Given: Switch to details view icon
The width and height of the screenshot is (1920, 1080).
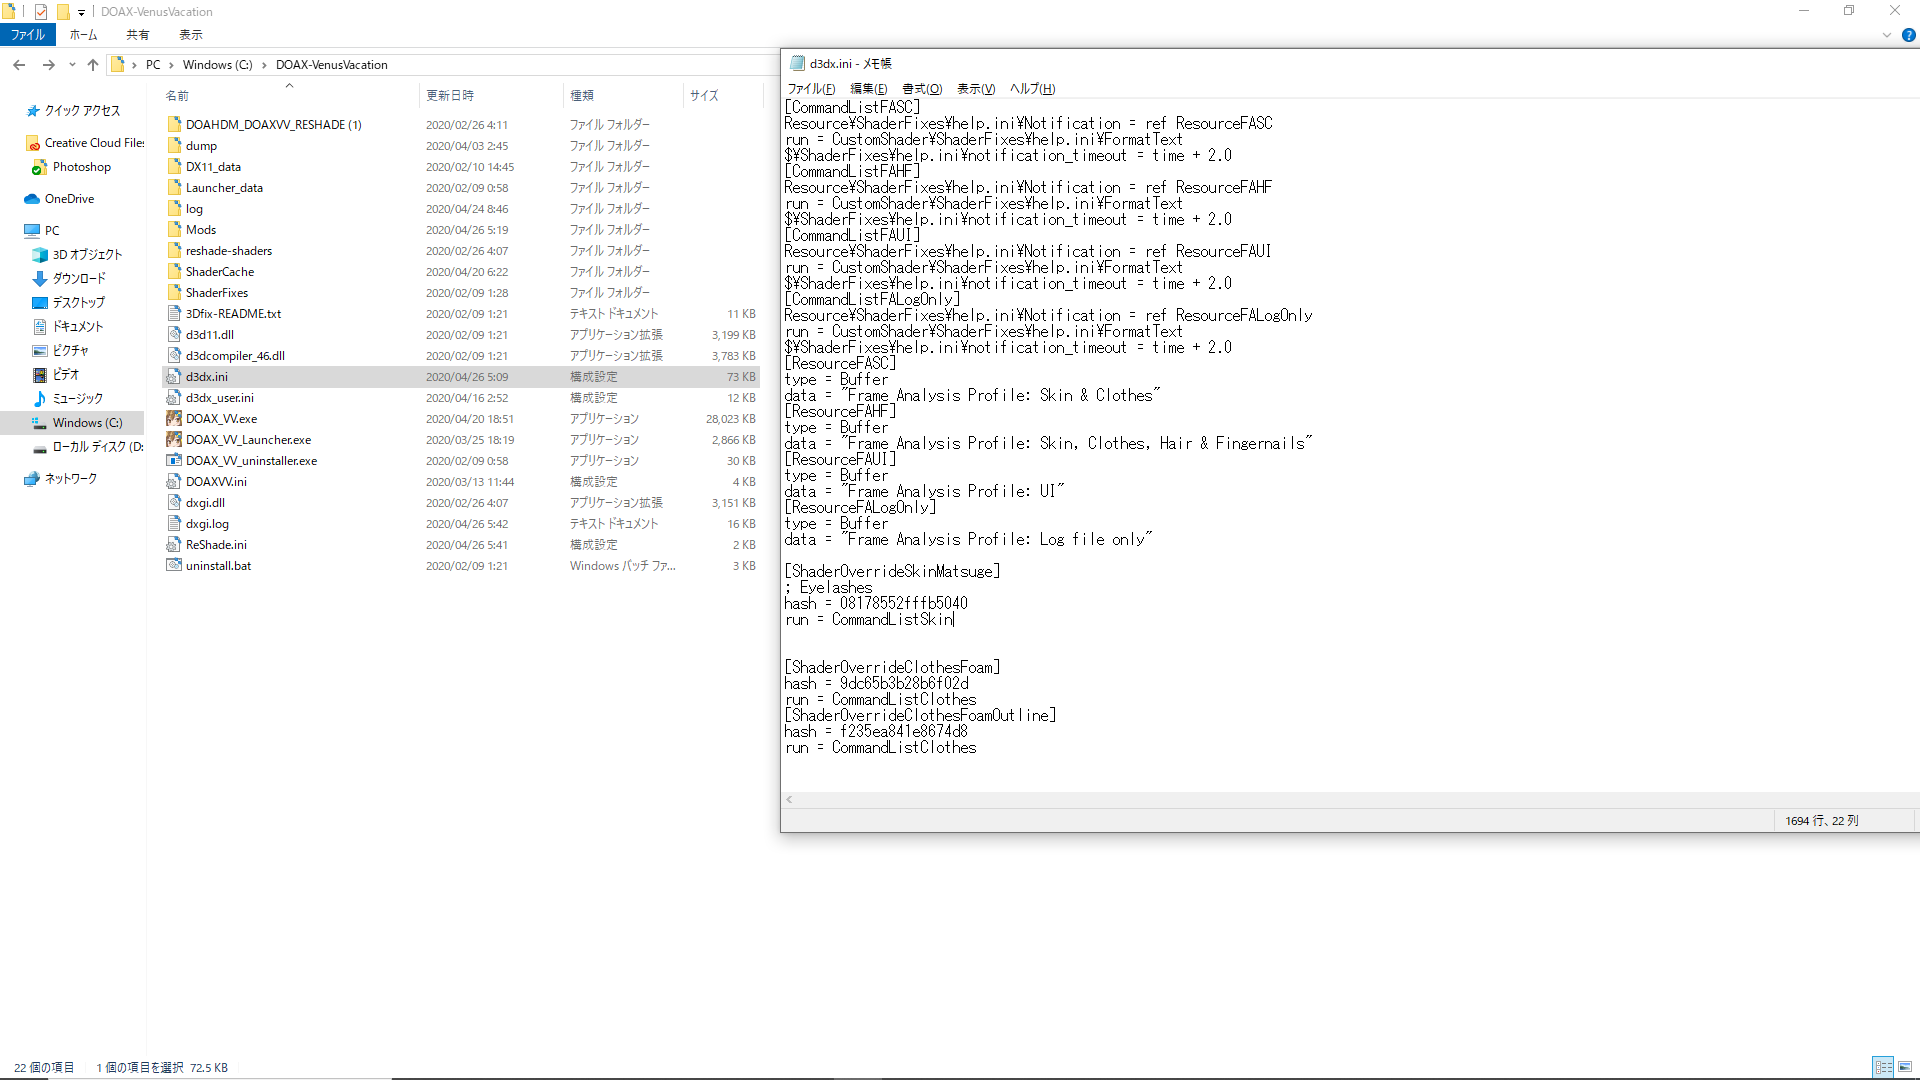Looking at the screenshot, I should click(x=1884, y=1067).
